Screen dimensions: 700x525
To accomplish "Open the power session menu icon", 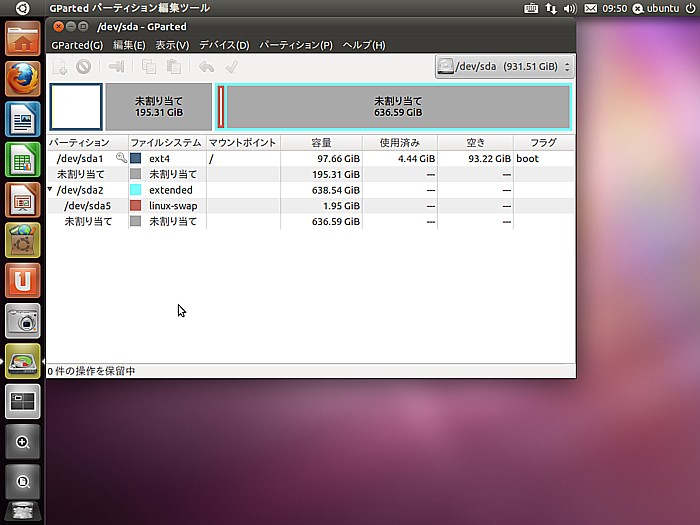I will (x=690, y=8).
